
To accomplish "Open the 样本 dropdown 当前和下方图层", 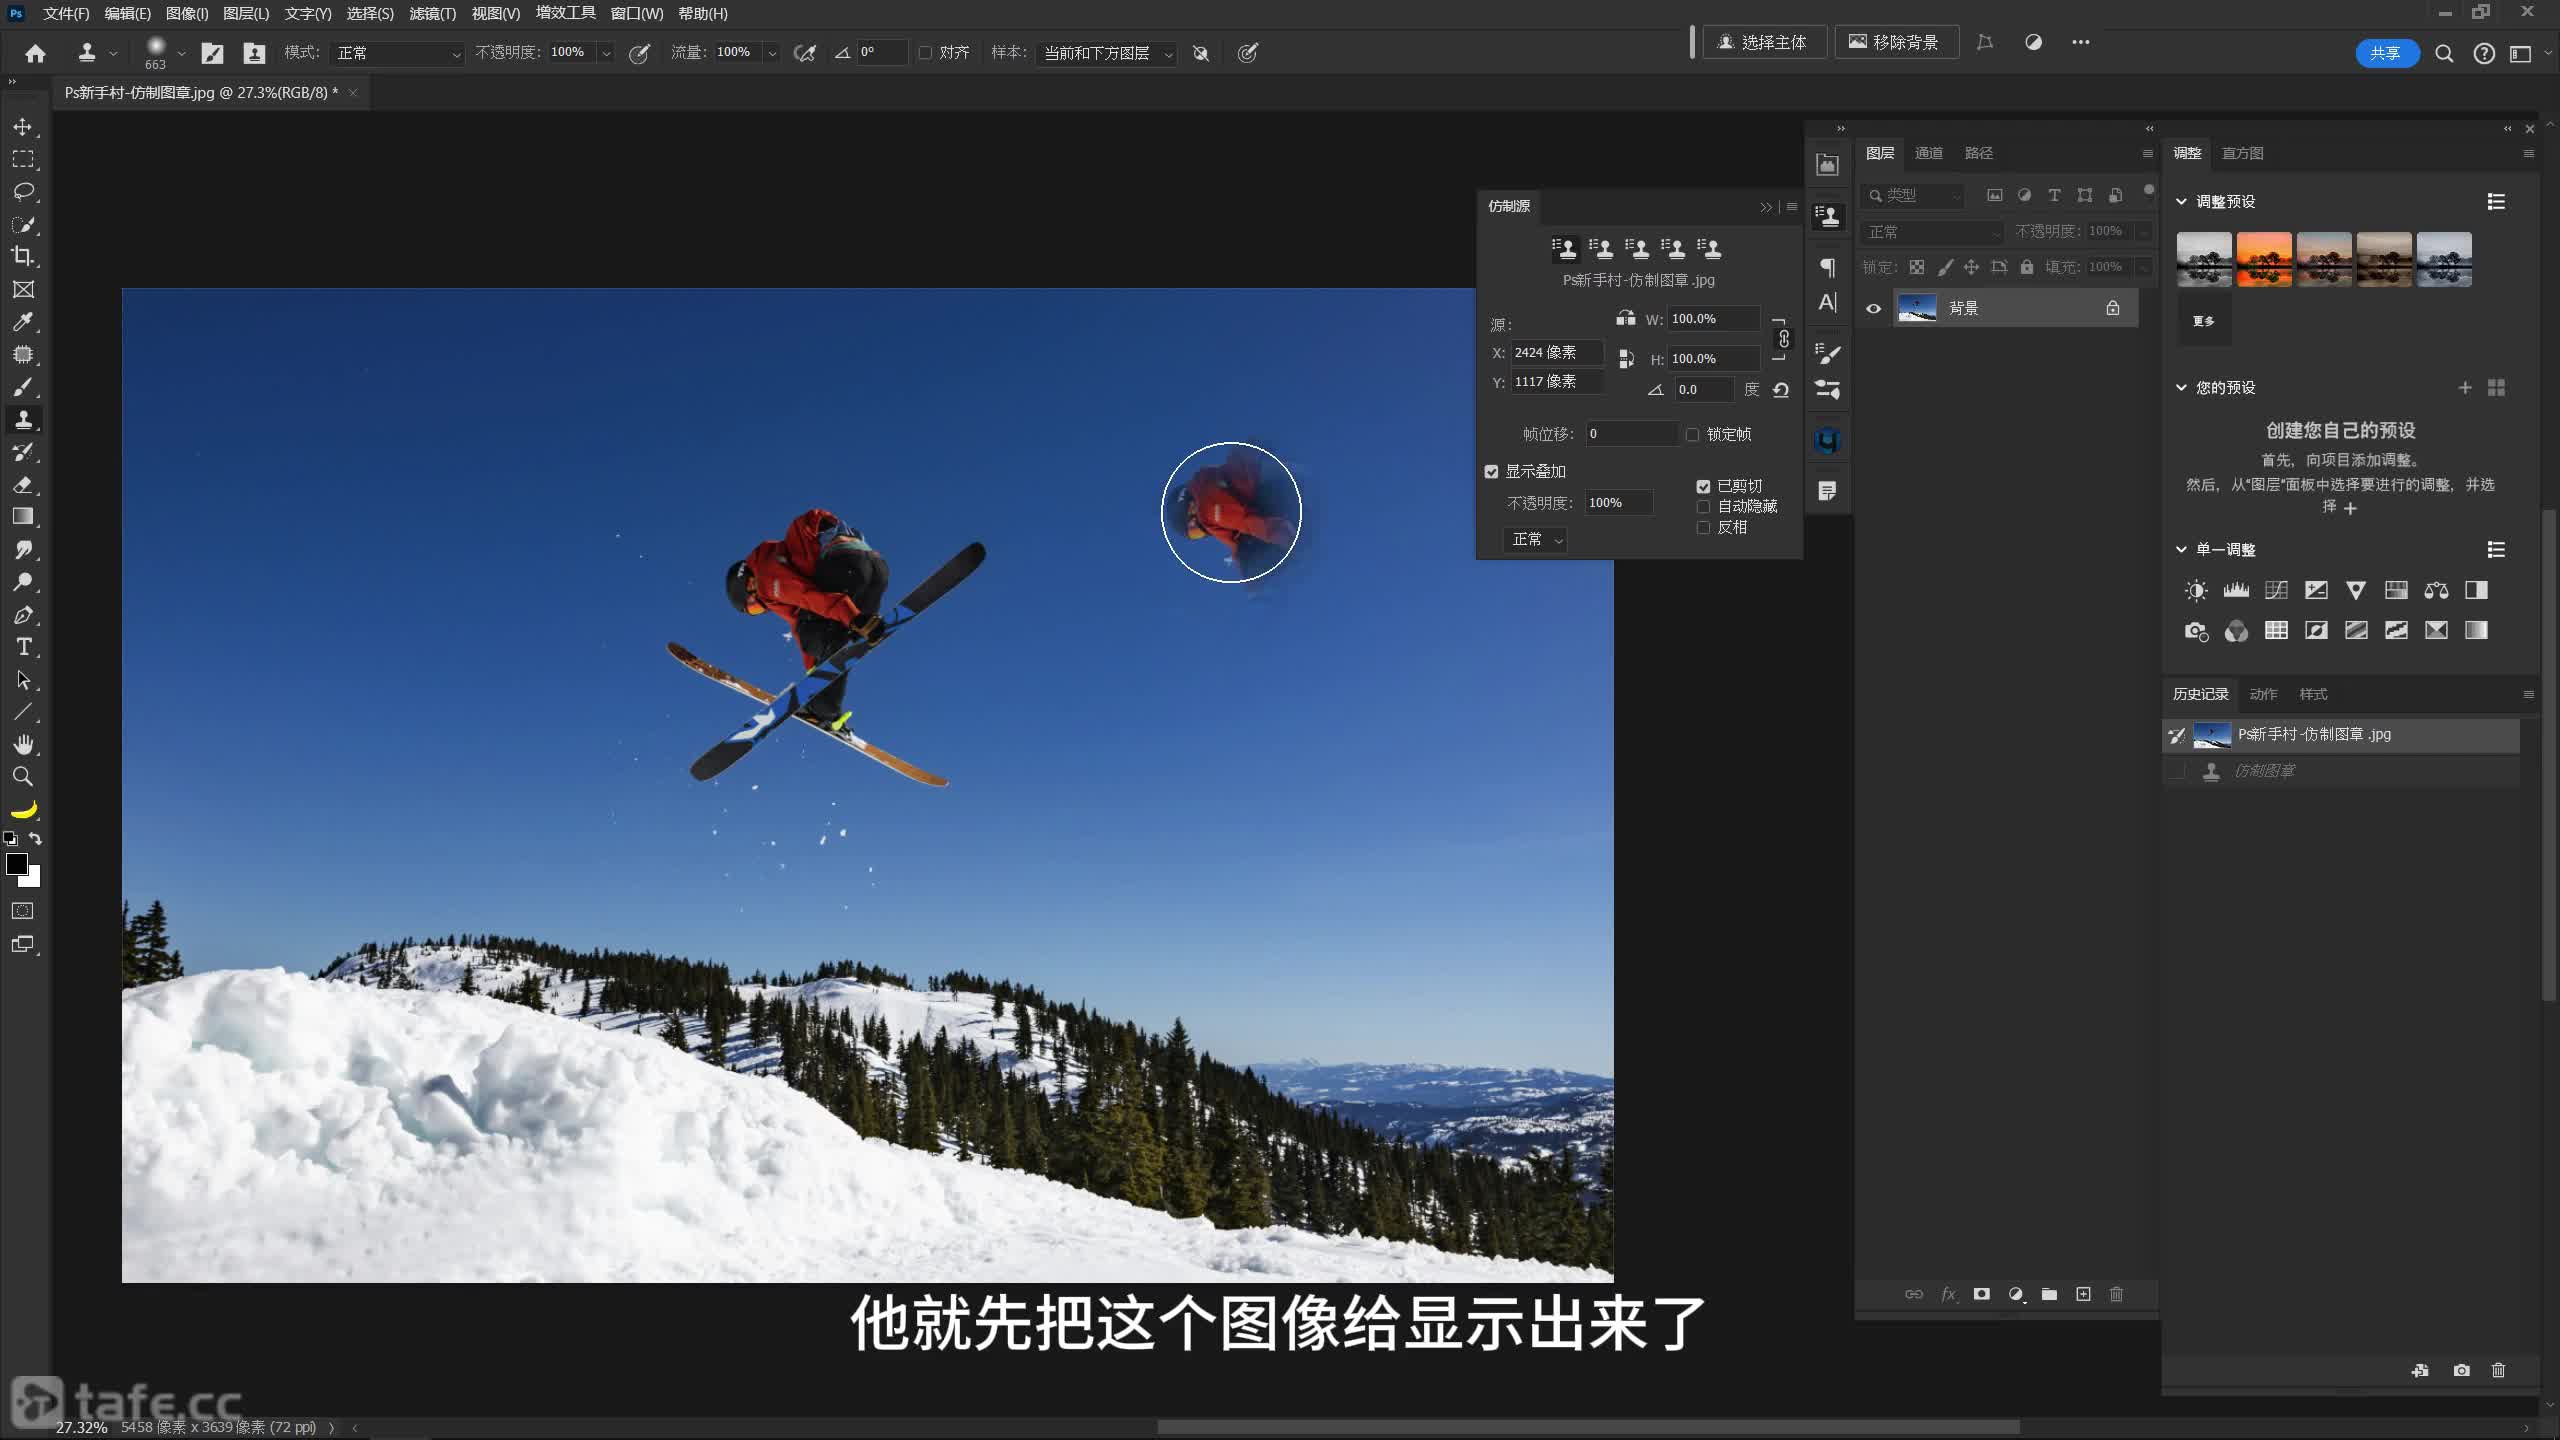I will [1107, 53].
